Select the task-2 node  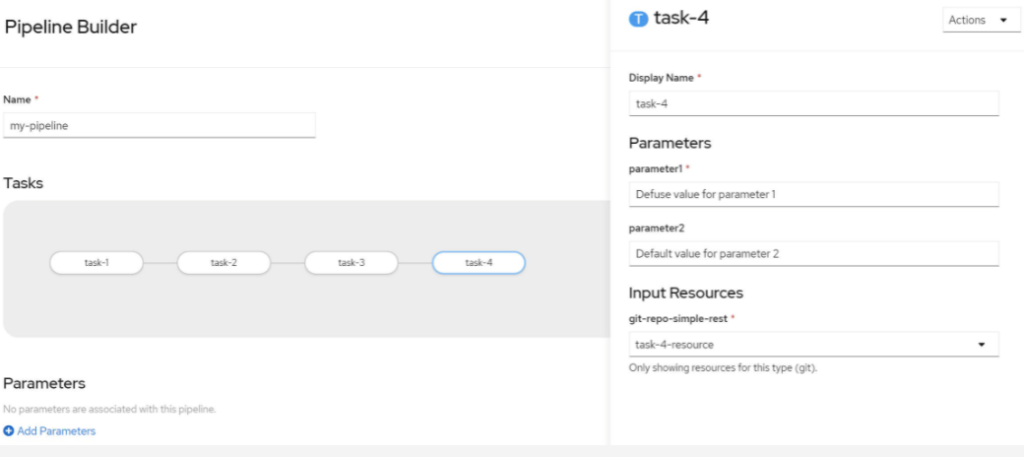tap(224, 262)
